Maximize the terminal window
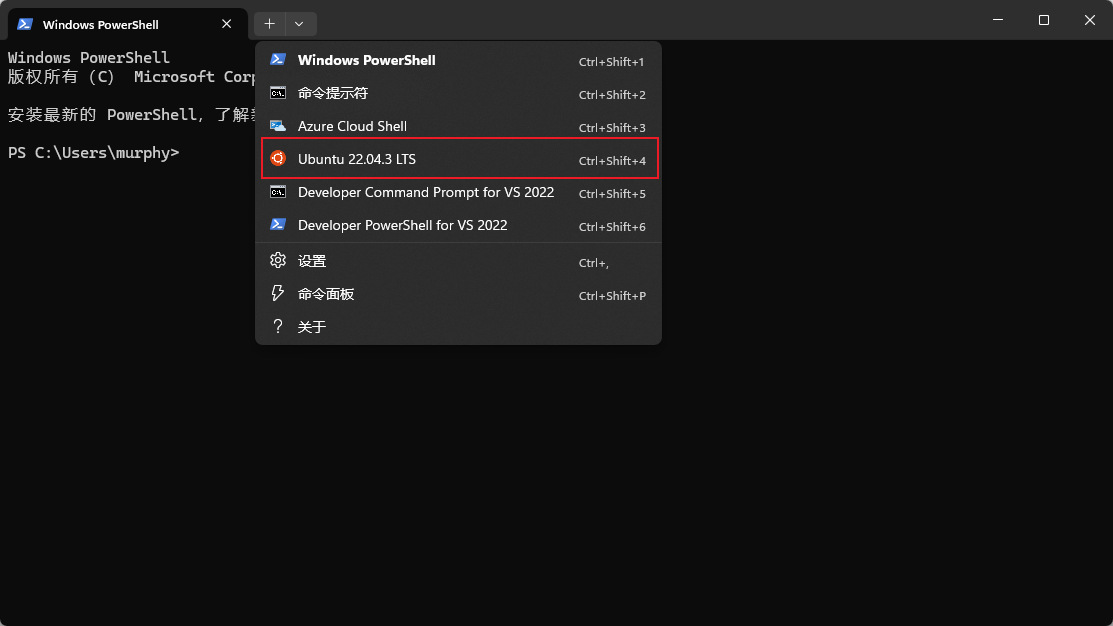The image size is (1113, 626). [1044, 20]
